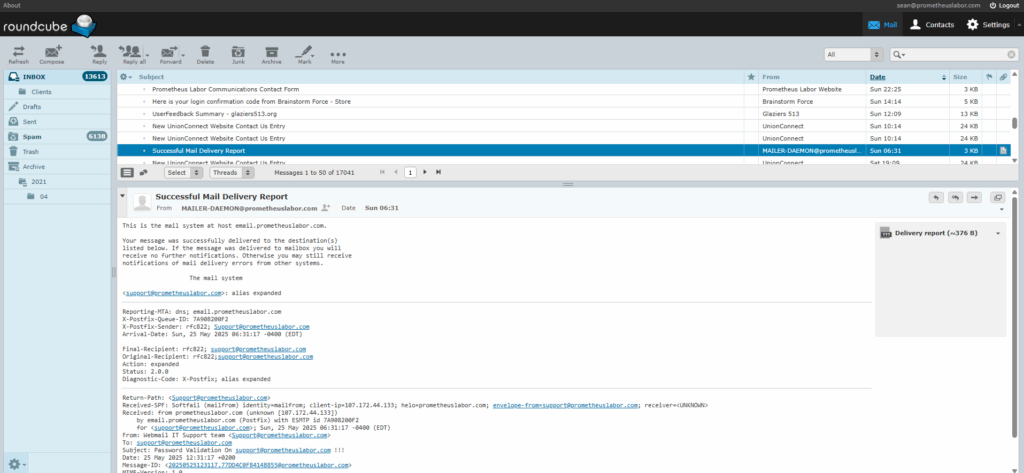Open the Mark messages tool
Screen dimensions: 1024x473
point(304,55)
